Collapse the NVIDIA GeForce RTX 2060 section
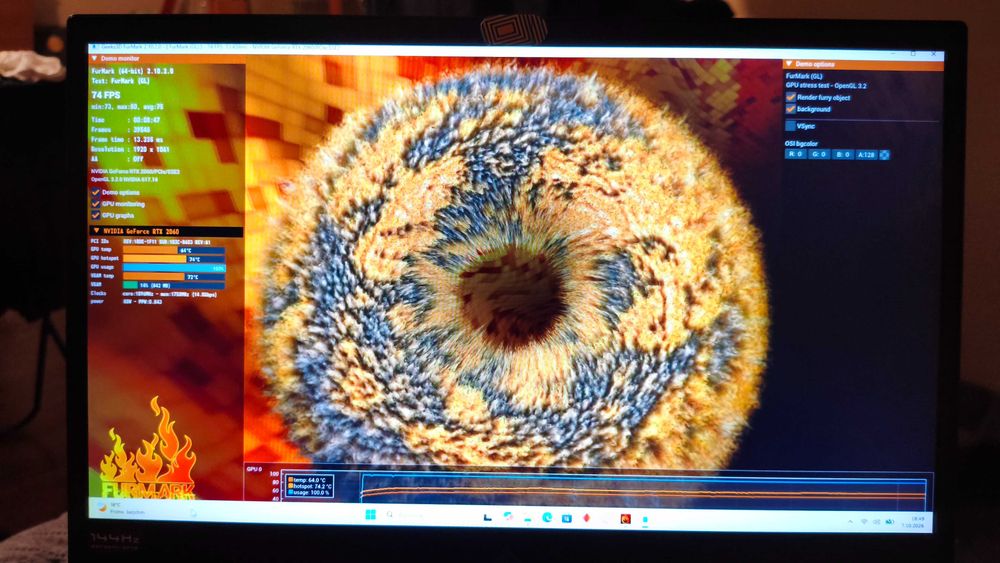Image resolution: width=1000 pixels, height=563 pixels. [x=96, y=231]
